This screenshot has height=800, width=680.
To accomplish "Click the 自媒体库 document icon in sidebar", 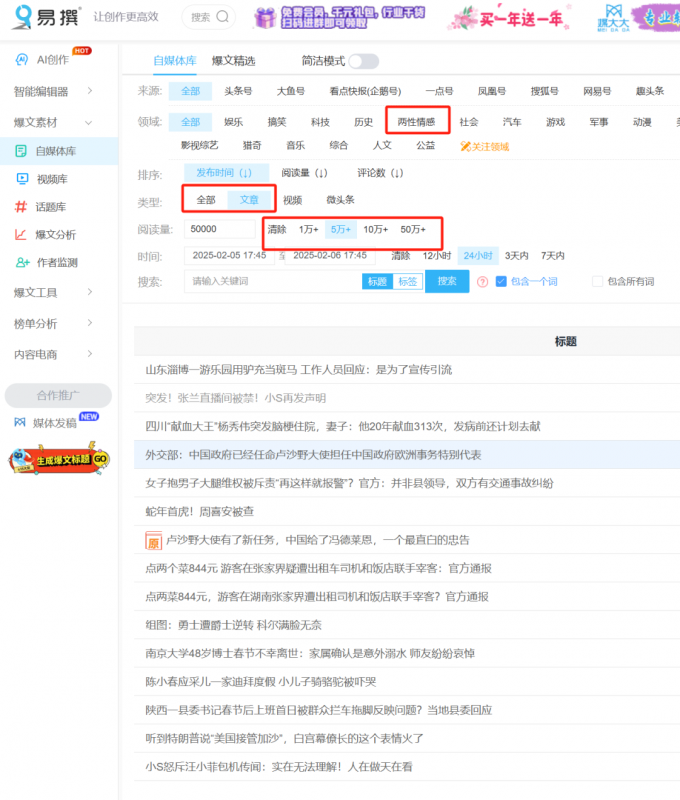I will click(21, 151).
